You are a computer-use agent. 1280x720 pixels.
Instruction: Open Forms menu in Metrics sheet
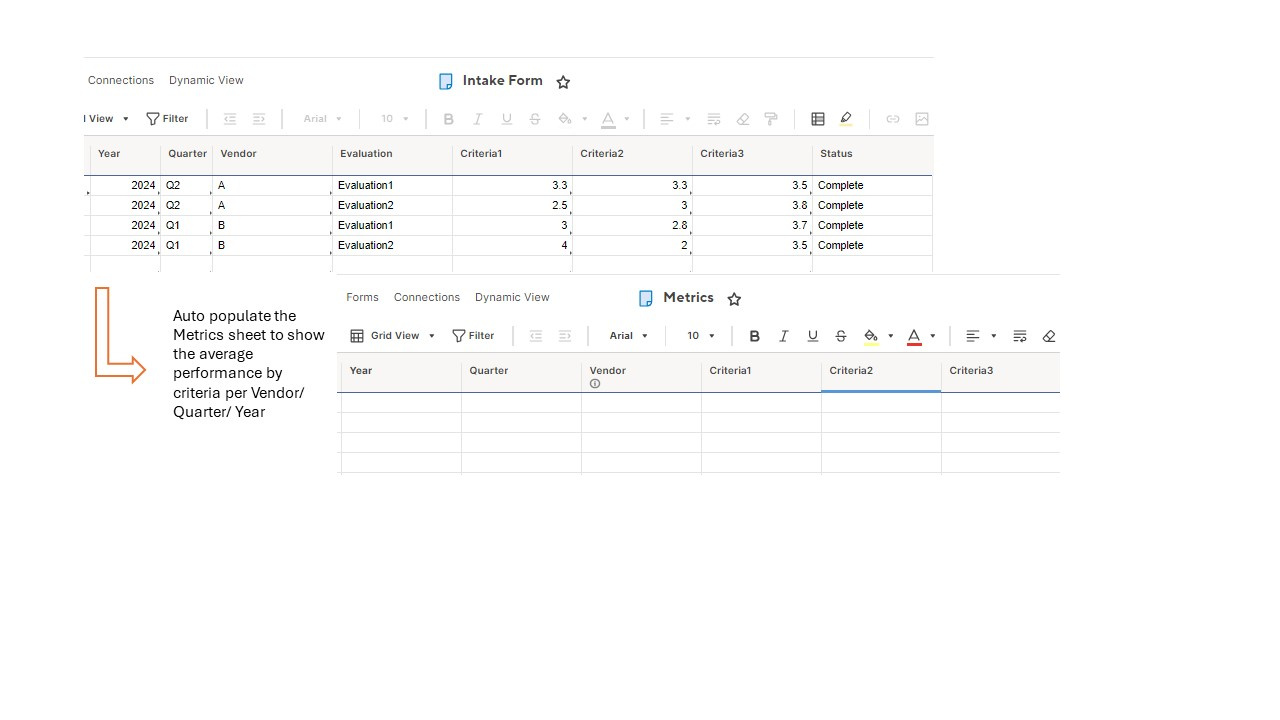click(x=362, y=297)
